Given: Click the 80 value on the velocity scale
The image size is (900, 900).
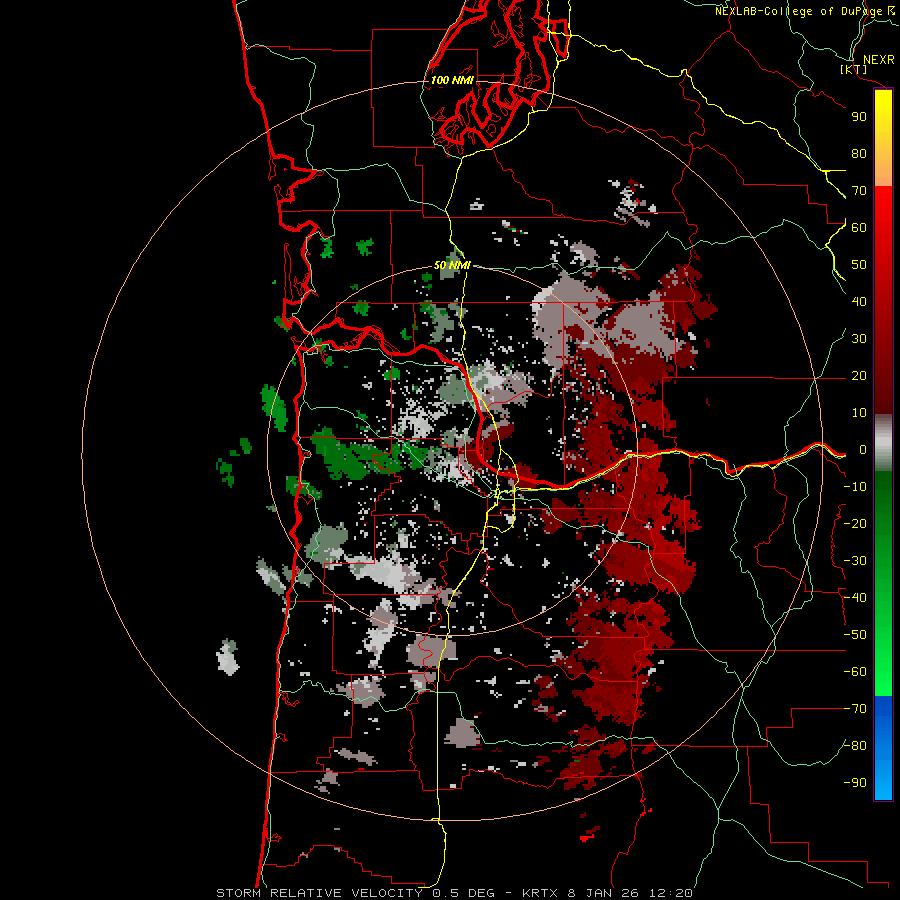Looking at the screenshot, I should 859,153.
